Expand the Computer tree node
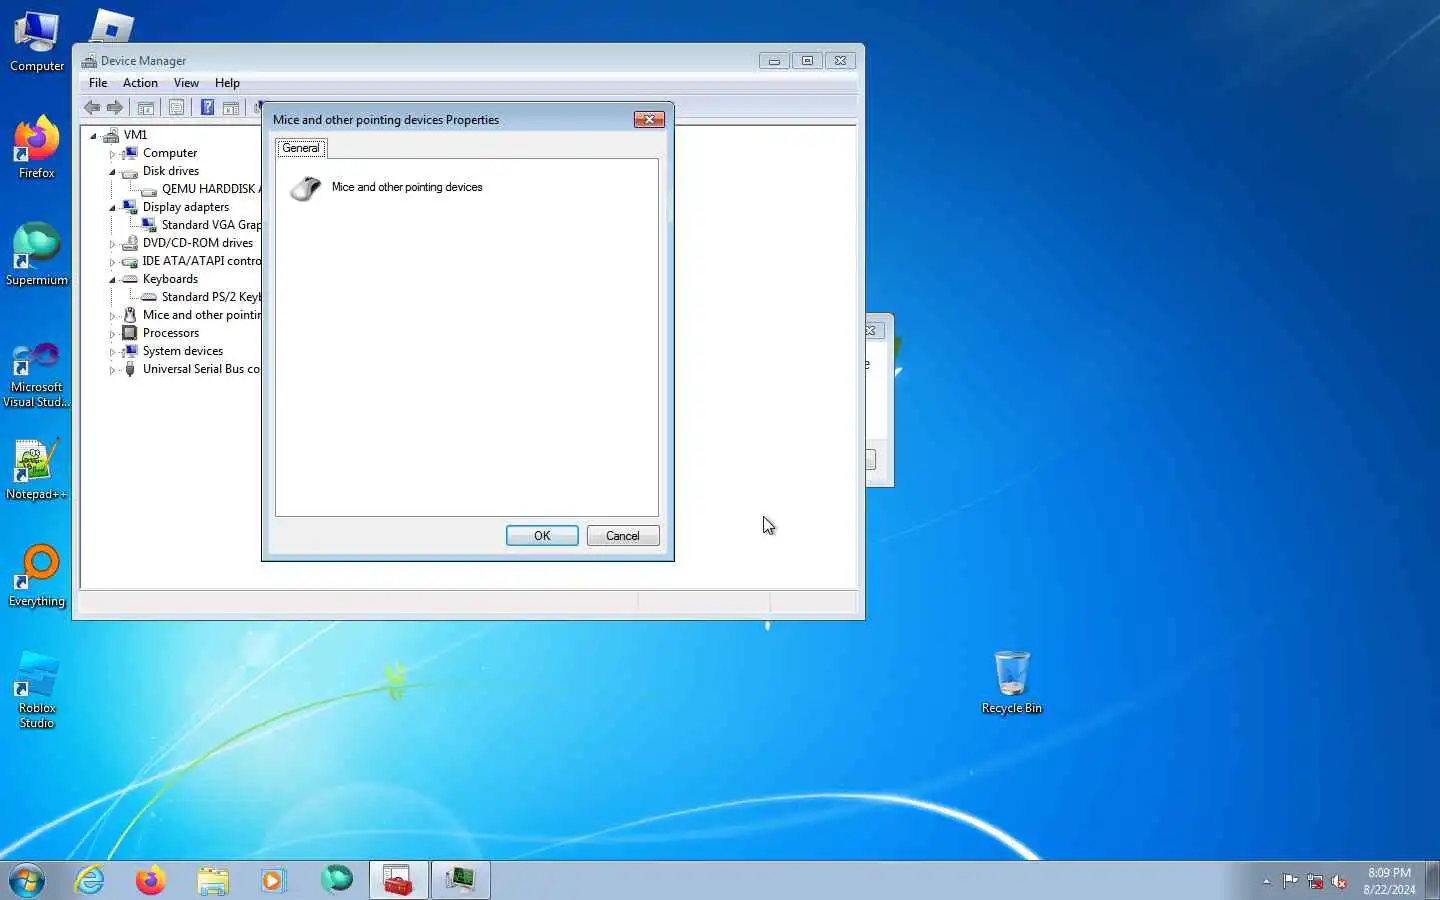The image size is (1440, 900). (112, 154)
